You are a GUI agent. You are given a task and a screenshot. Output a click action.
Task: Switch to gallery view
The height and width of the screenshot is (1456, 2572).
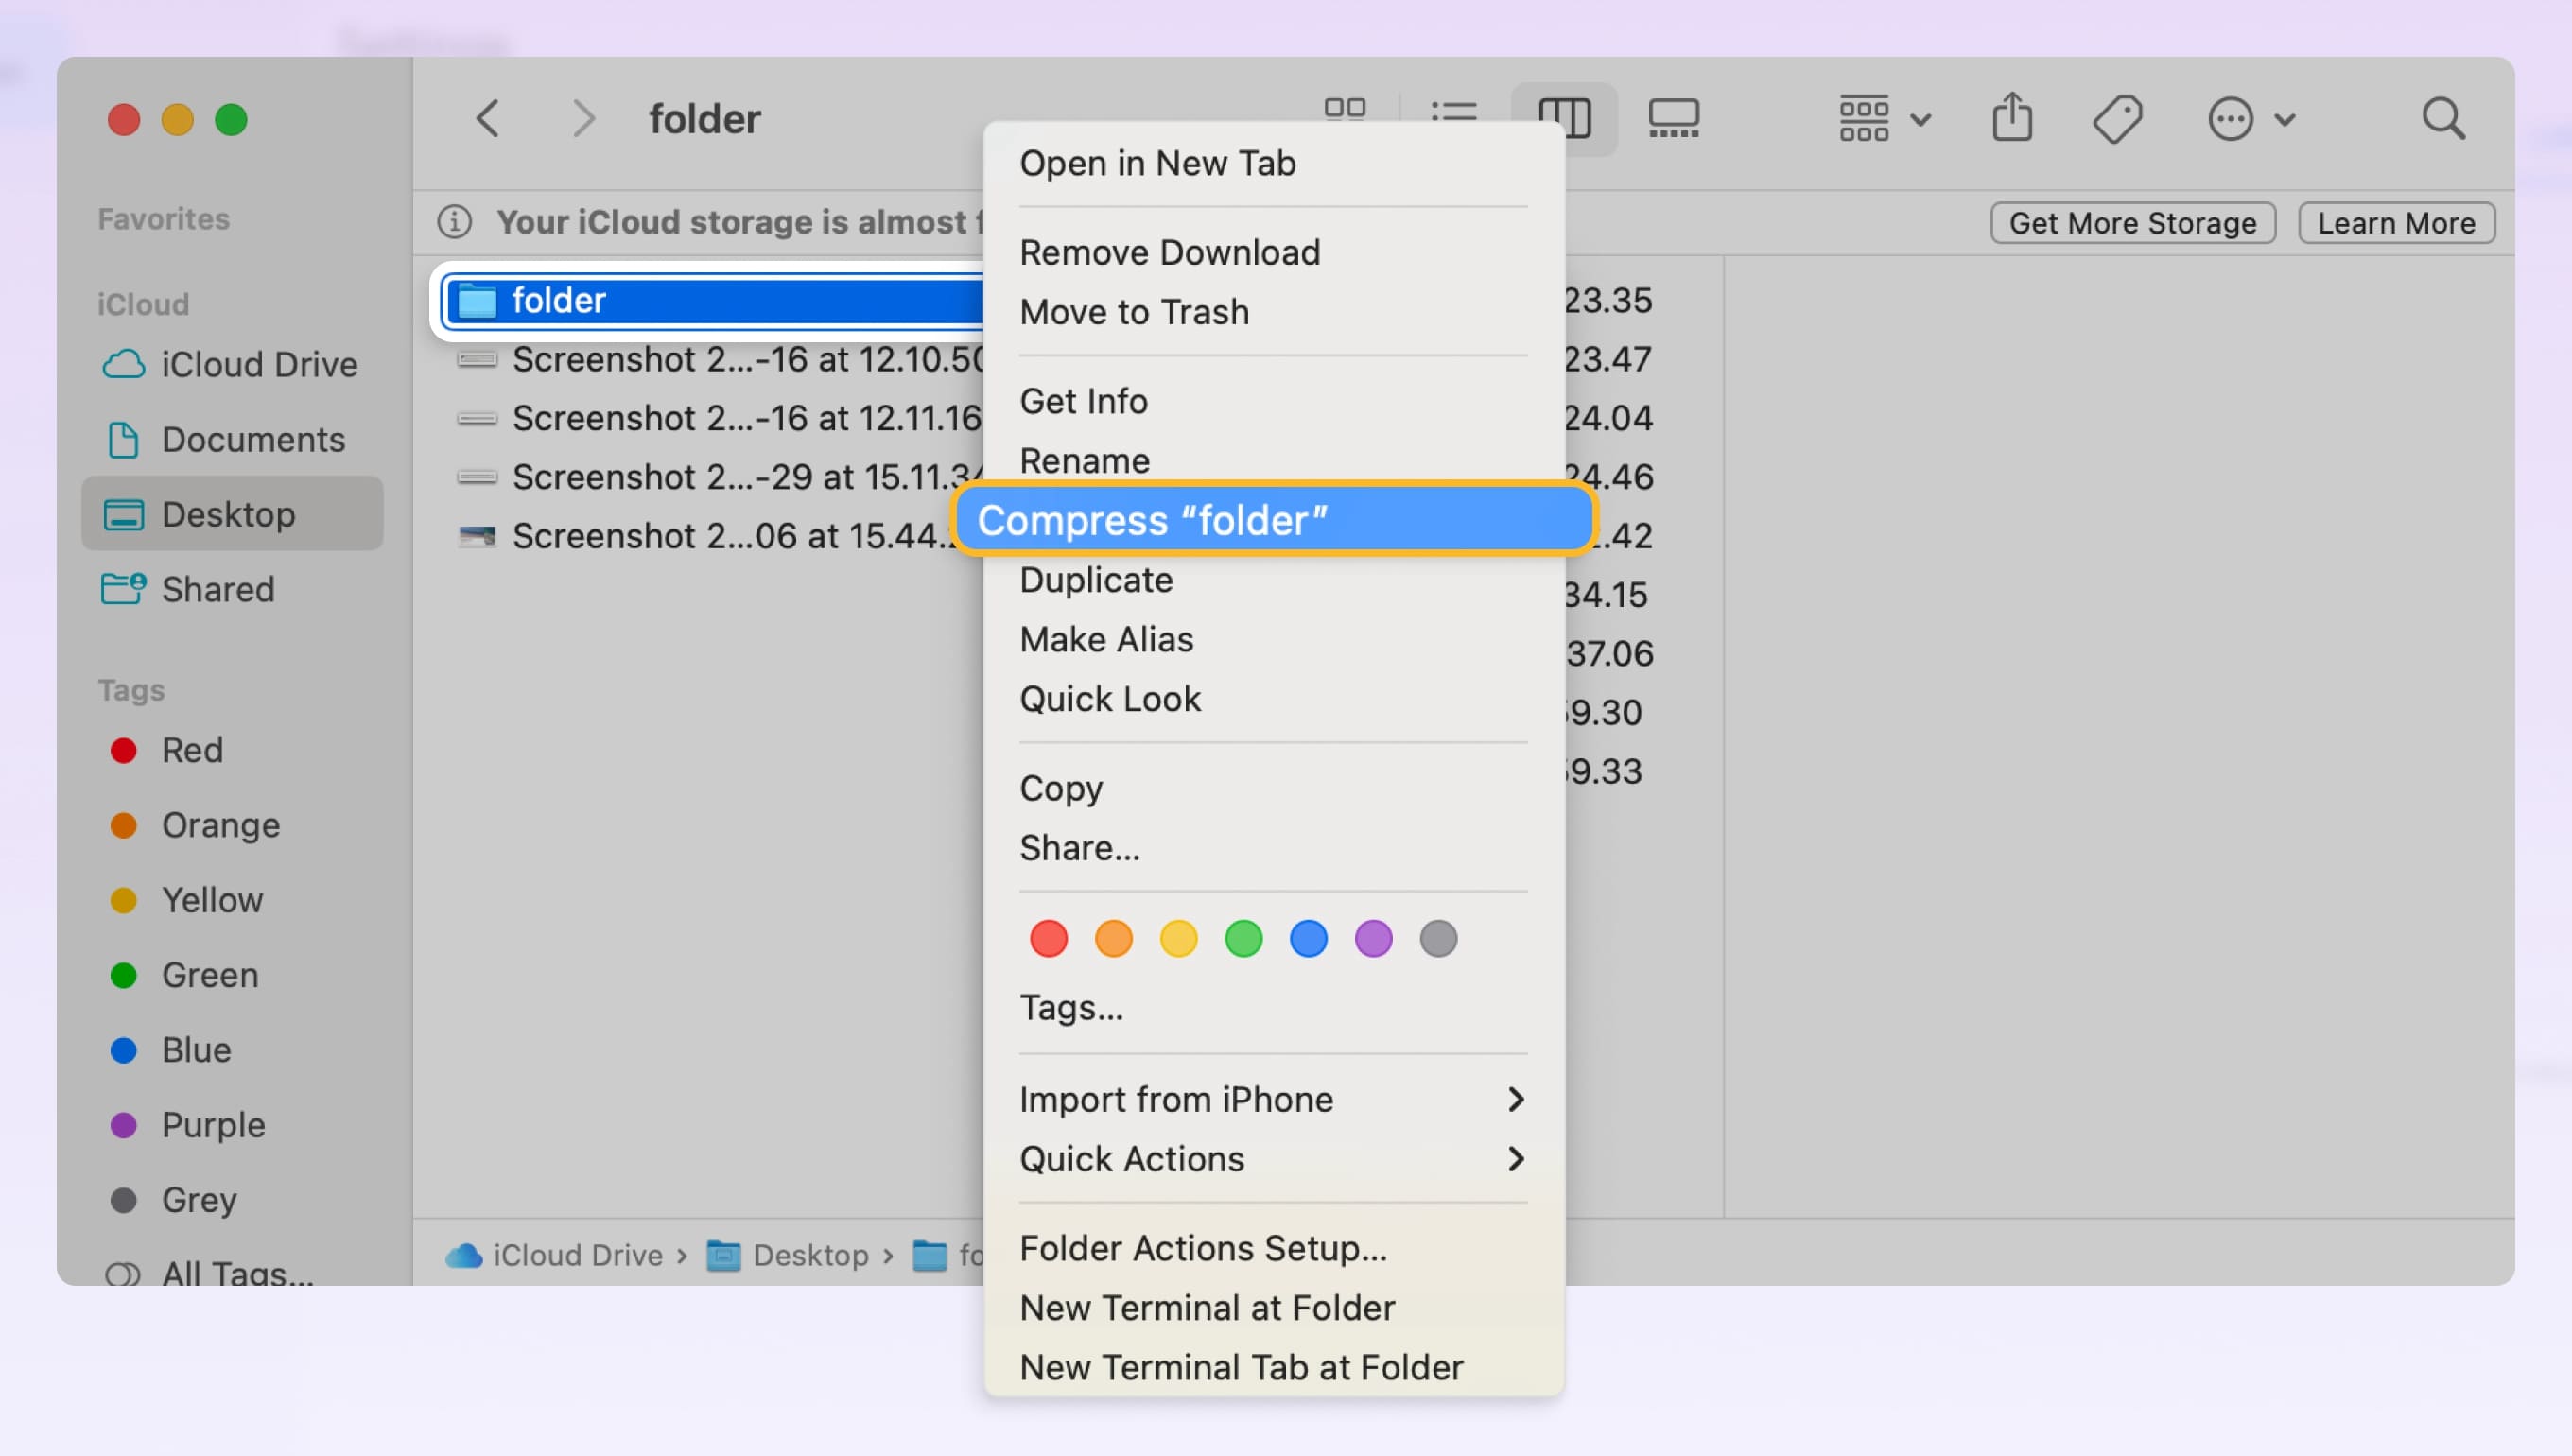[x=1673, y=117]
